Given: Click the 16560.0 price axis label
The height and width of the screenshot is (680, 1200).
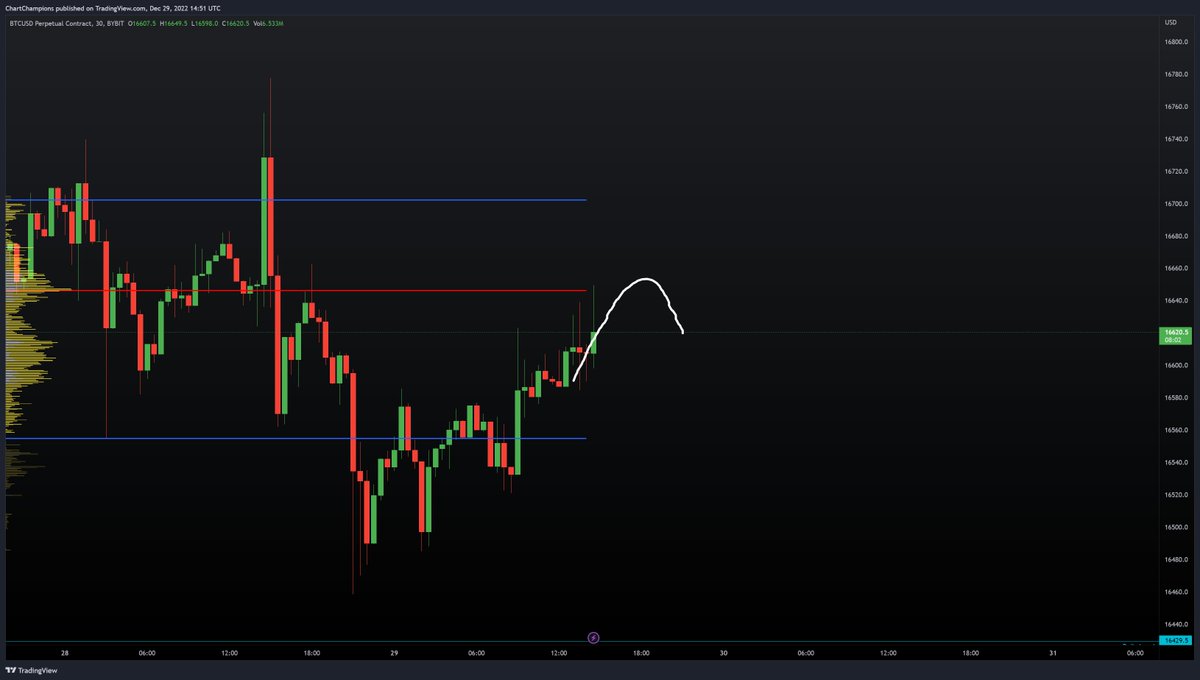Looking at the screenshot, I should click(x=1174, y=430).
